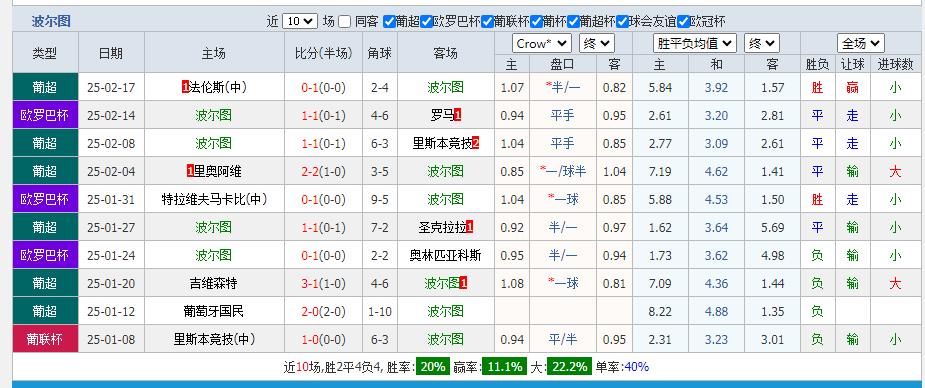Image resolution: width=925 pixels, height=388 pixels.
Task: Disable the 欧冠杯 checkbox
Action: click(x=683, y=22)
